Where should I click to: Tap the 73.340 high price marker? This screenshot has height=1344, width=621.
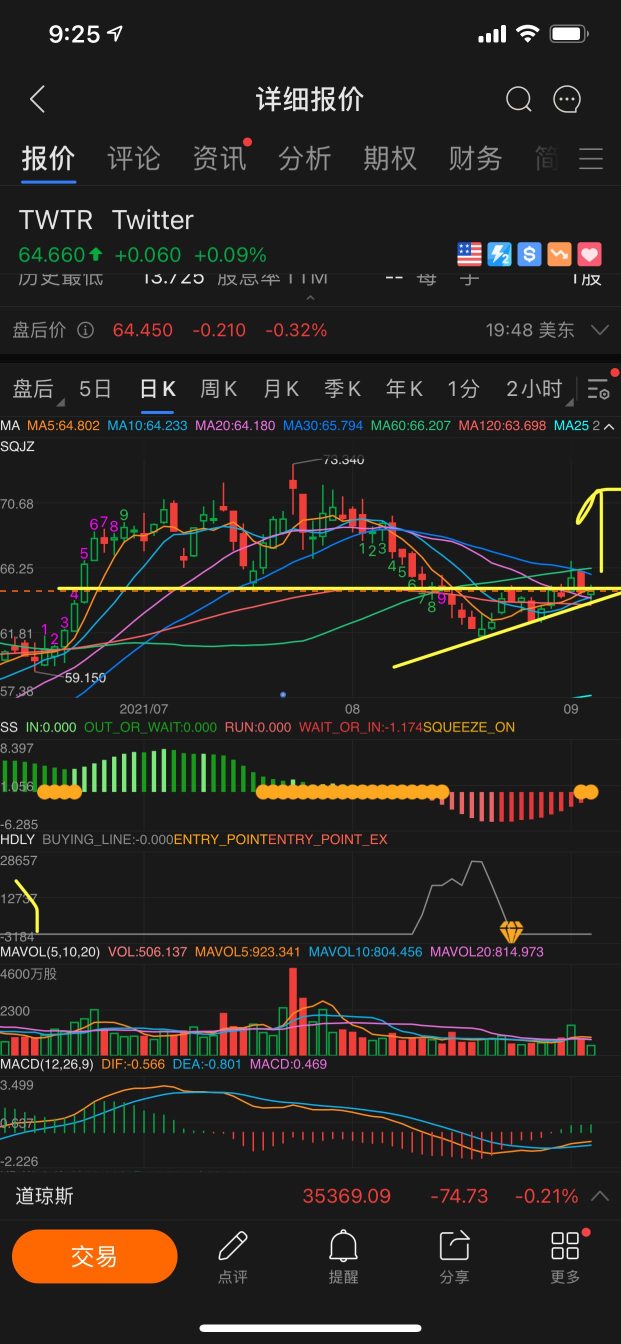point(344,460)
